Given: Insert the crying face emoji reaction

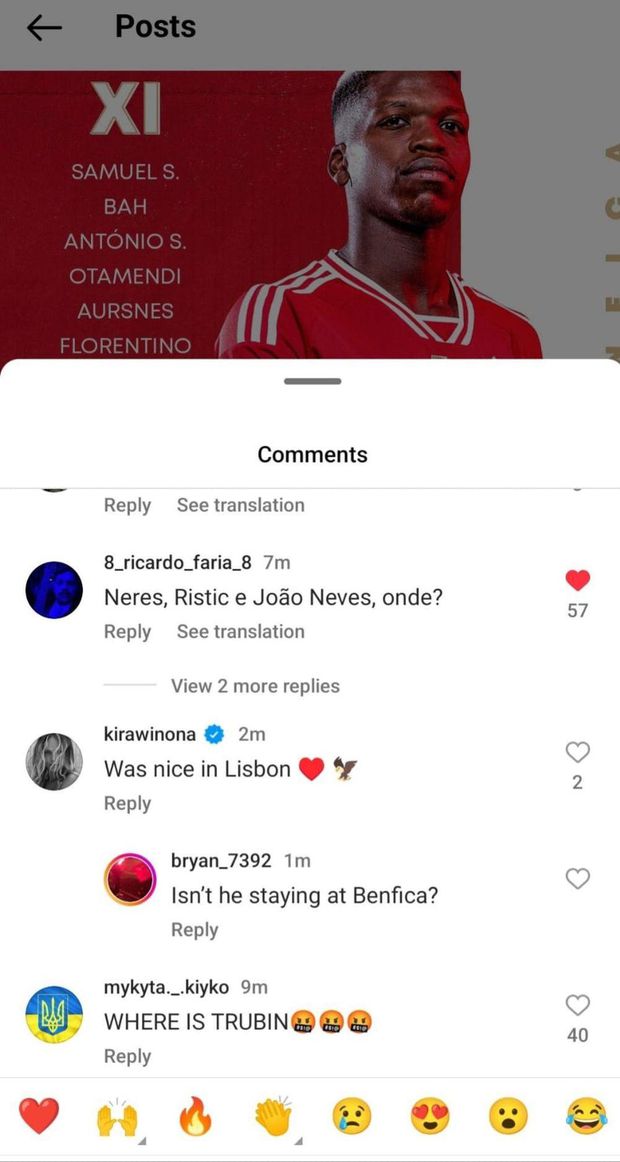Looking at the screenshot, I should [352, 1117].
